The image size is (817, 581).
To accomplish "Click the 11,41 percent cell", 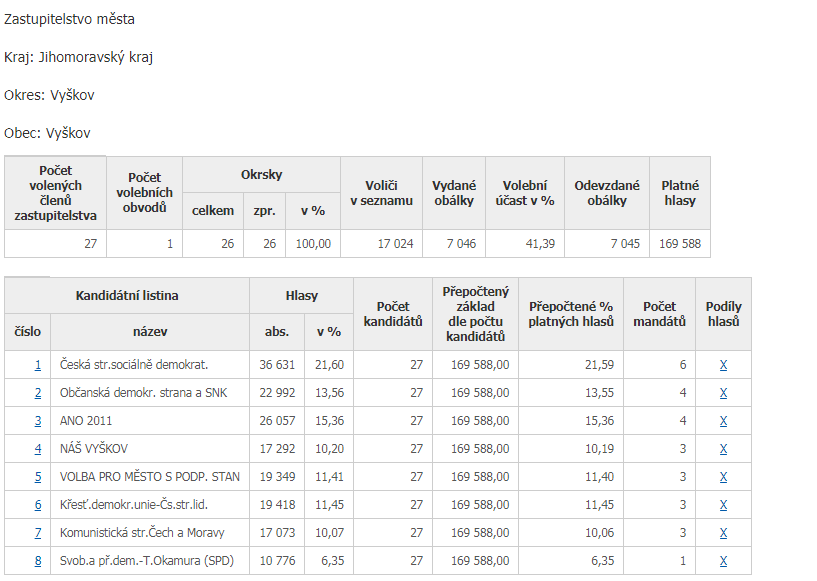I will point(329,477).
